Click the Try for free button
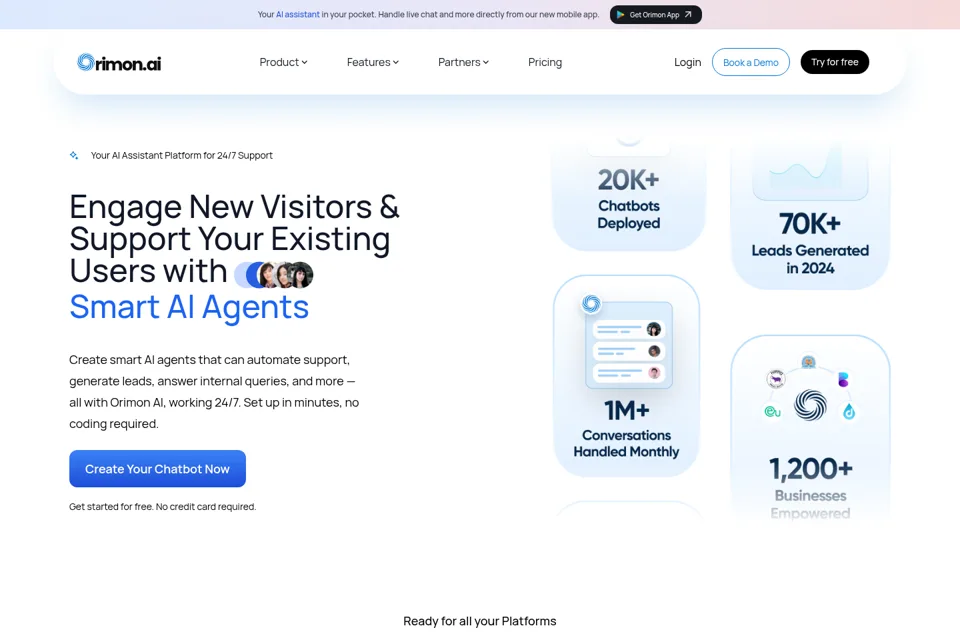This screenshot has width=960, height=640. click(834, 62)
